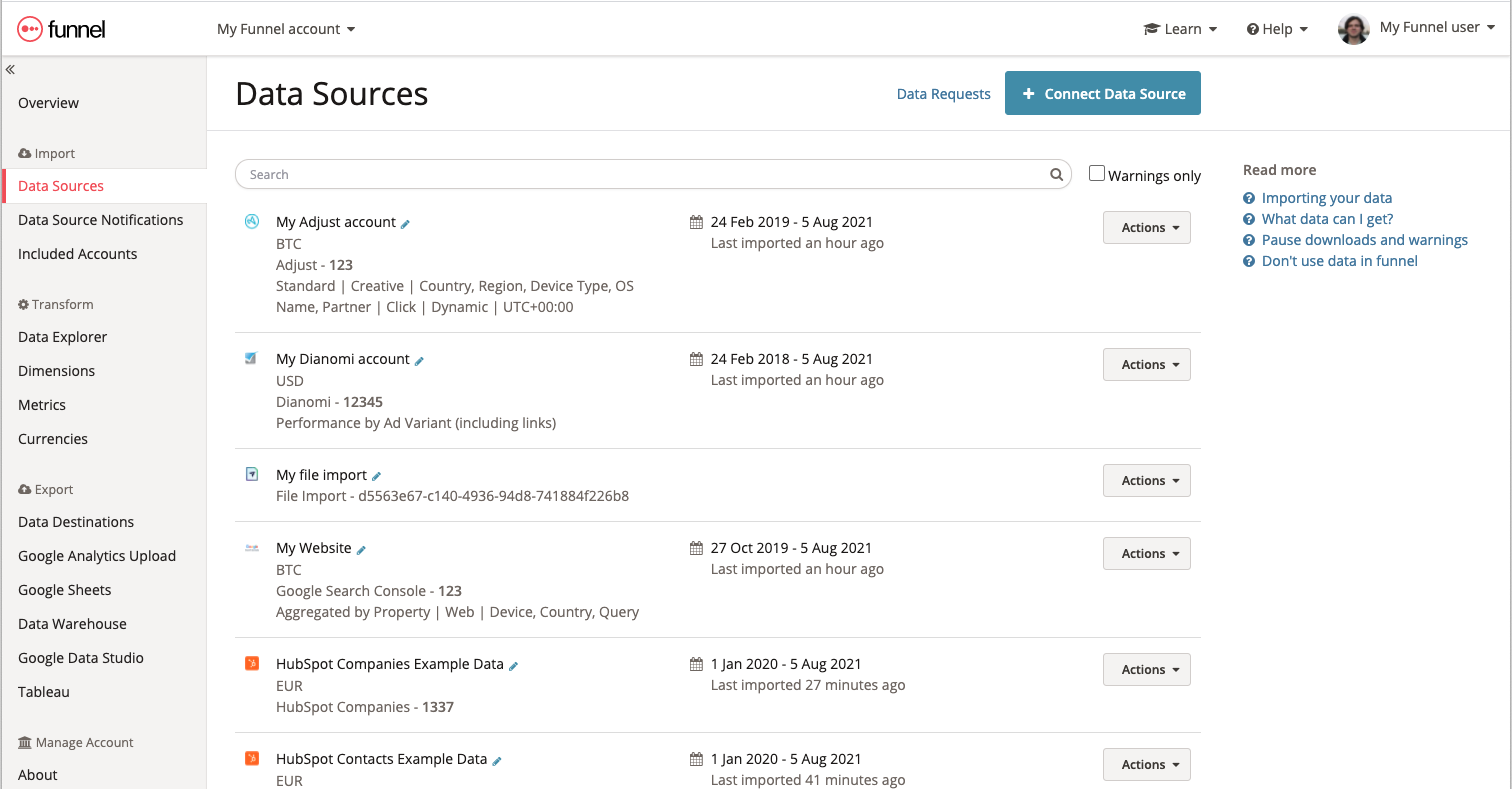Collapse the sidebar with double-chevron icon
Screen dimensions: 1512x789
(10, 69)
